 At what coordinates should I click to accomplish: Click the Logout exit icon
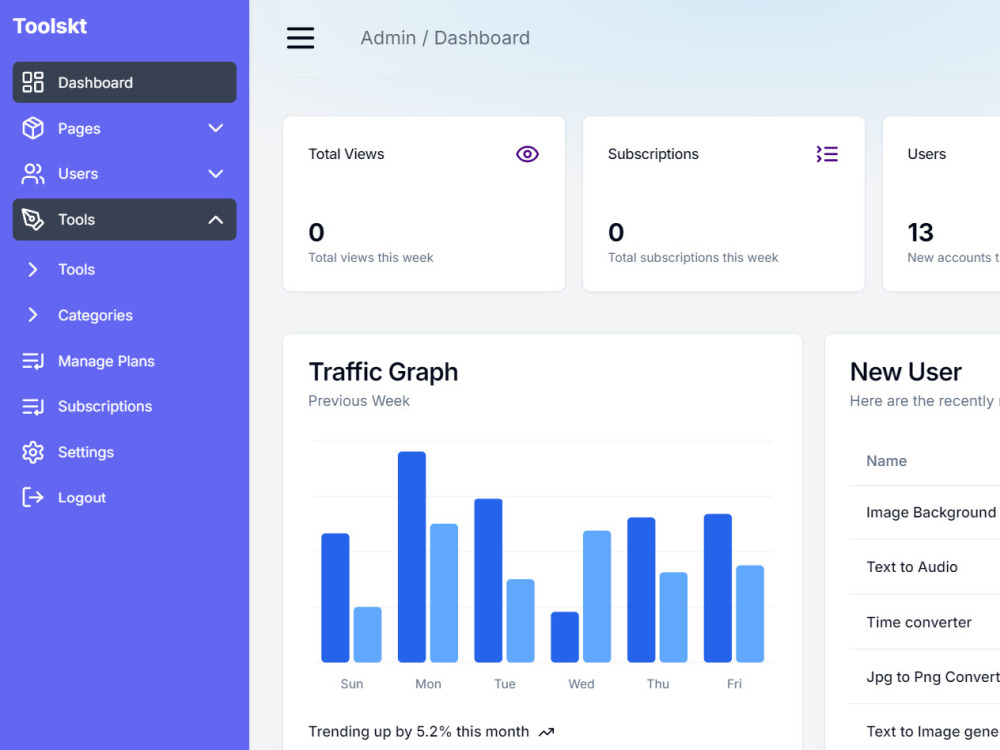pos(33,497)
